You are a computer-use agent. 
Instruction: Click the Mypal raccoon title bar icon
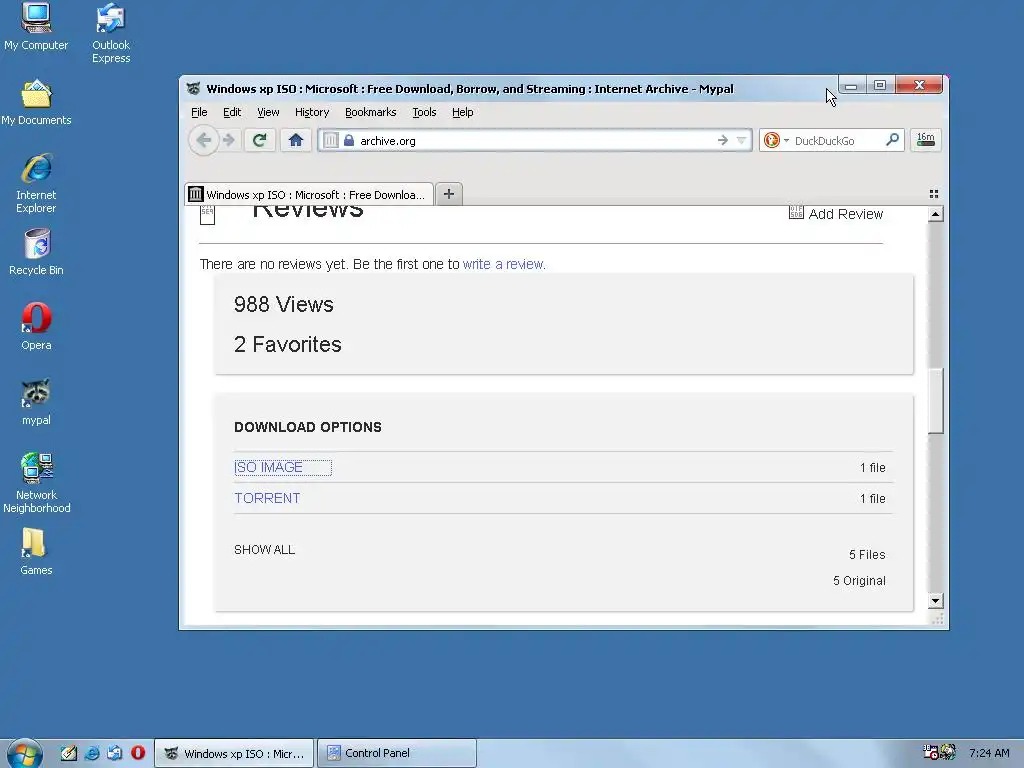(193, 89)
